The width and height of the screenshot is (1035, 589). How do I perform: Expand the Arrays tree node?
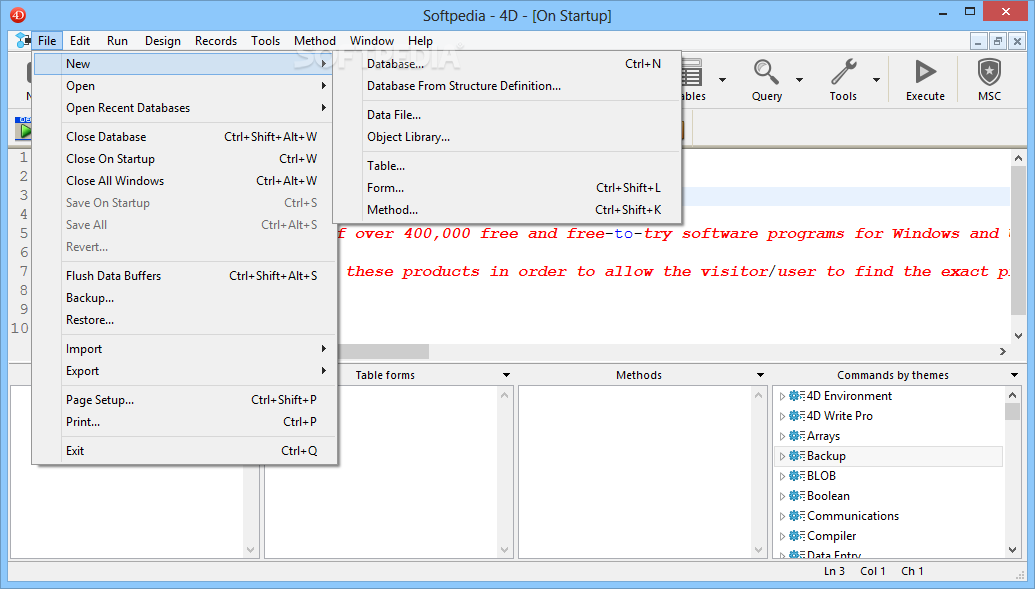pos(782,436)
